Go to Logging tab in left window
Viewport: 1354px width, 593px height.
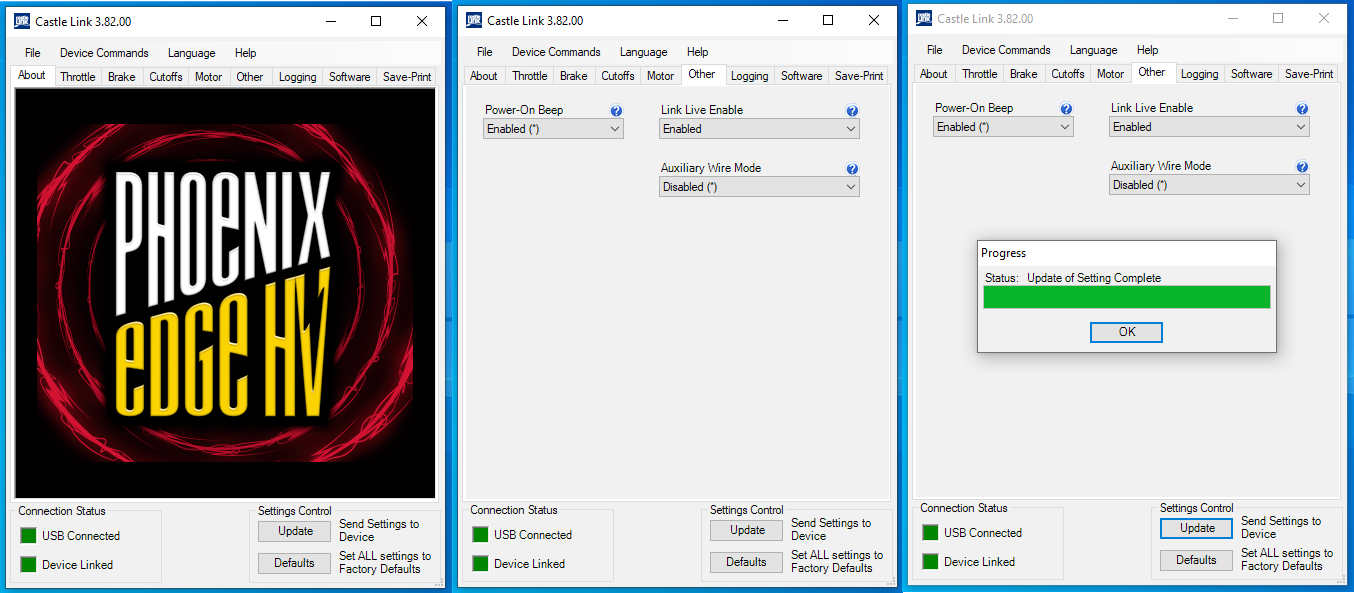[298, 77]
